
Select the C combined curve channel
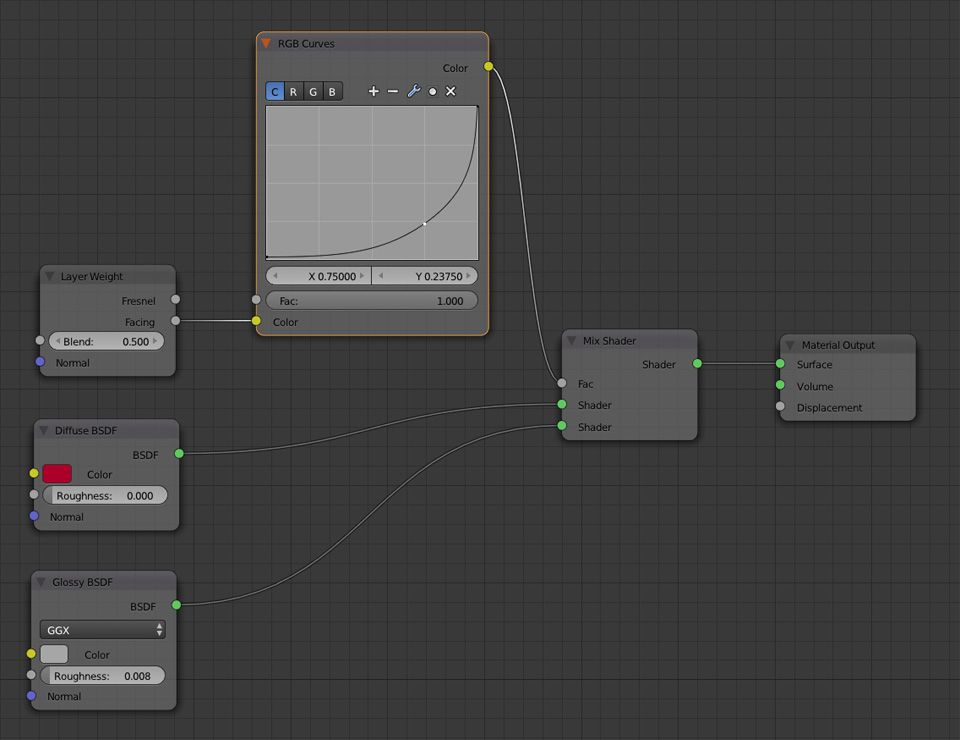click(x=275, y=92)
